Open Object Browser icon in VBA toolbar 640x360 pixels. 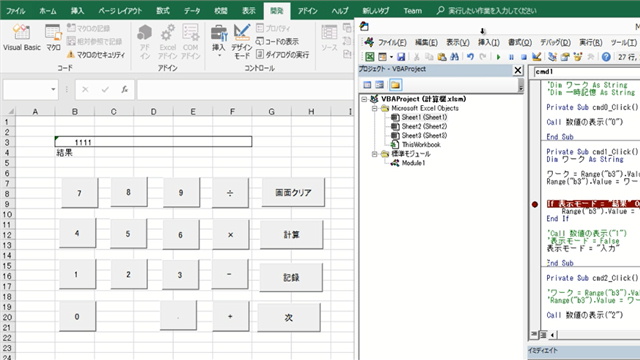point(578,57)
